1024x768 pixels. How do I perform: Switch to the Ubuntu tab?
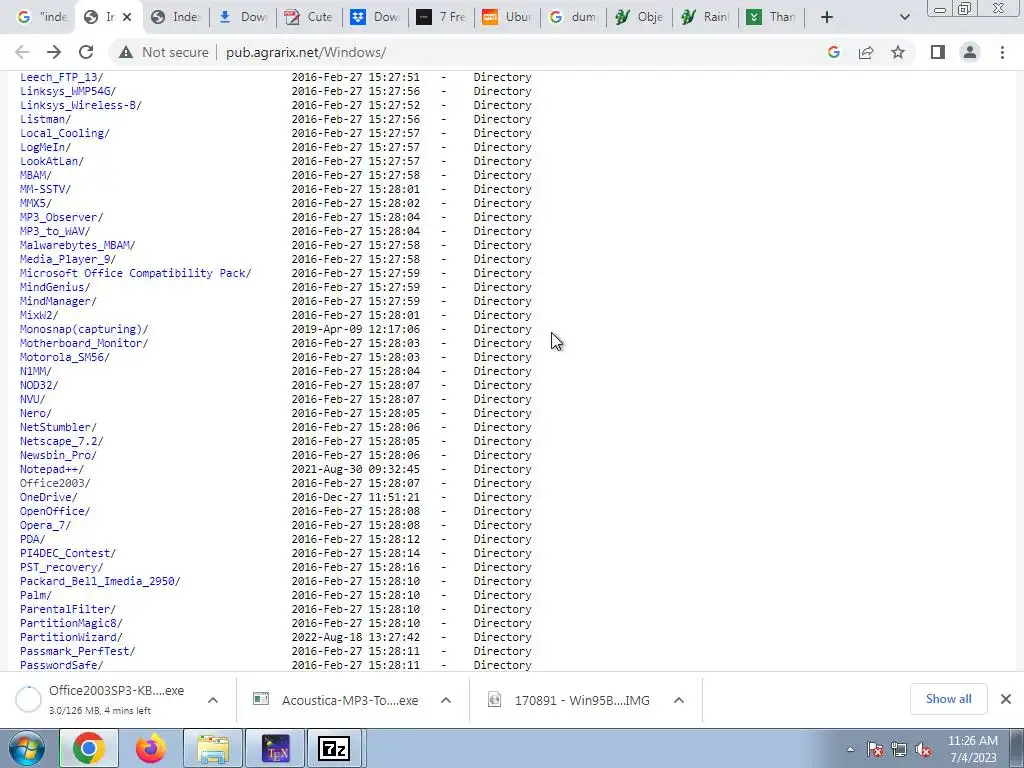[x=507, y=17]
